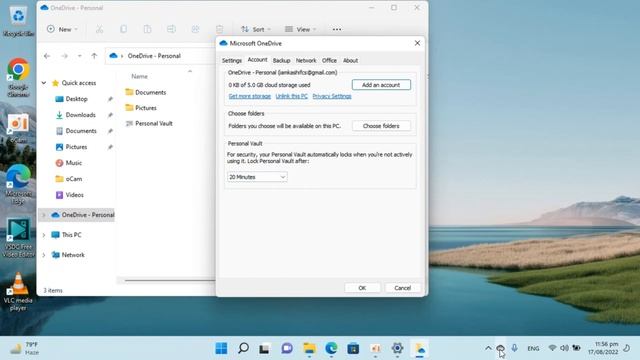This screenshot has width=640, height=360.
Task: Open the Sort dropdown in File Explorer
Action: 256,29
